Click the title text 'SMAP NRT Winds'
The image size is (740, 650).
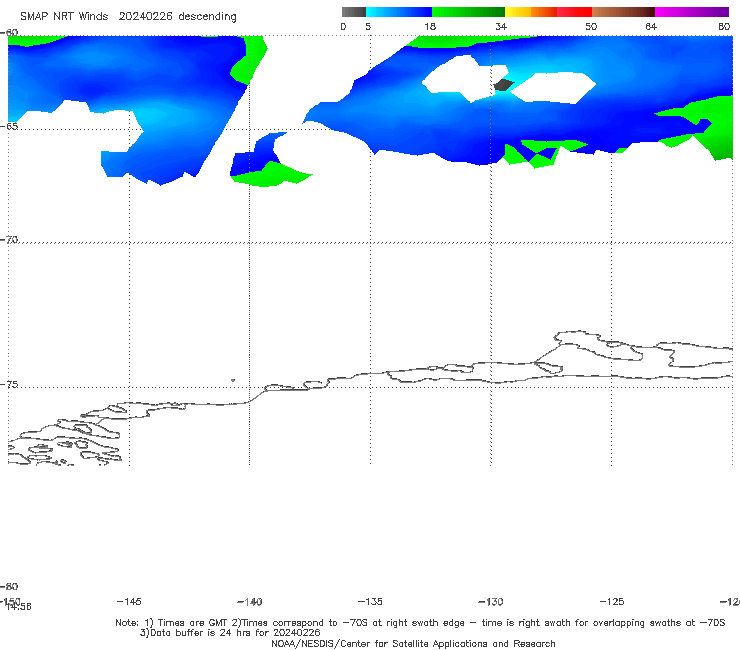[x=64, y=16]
